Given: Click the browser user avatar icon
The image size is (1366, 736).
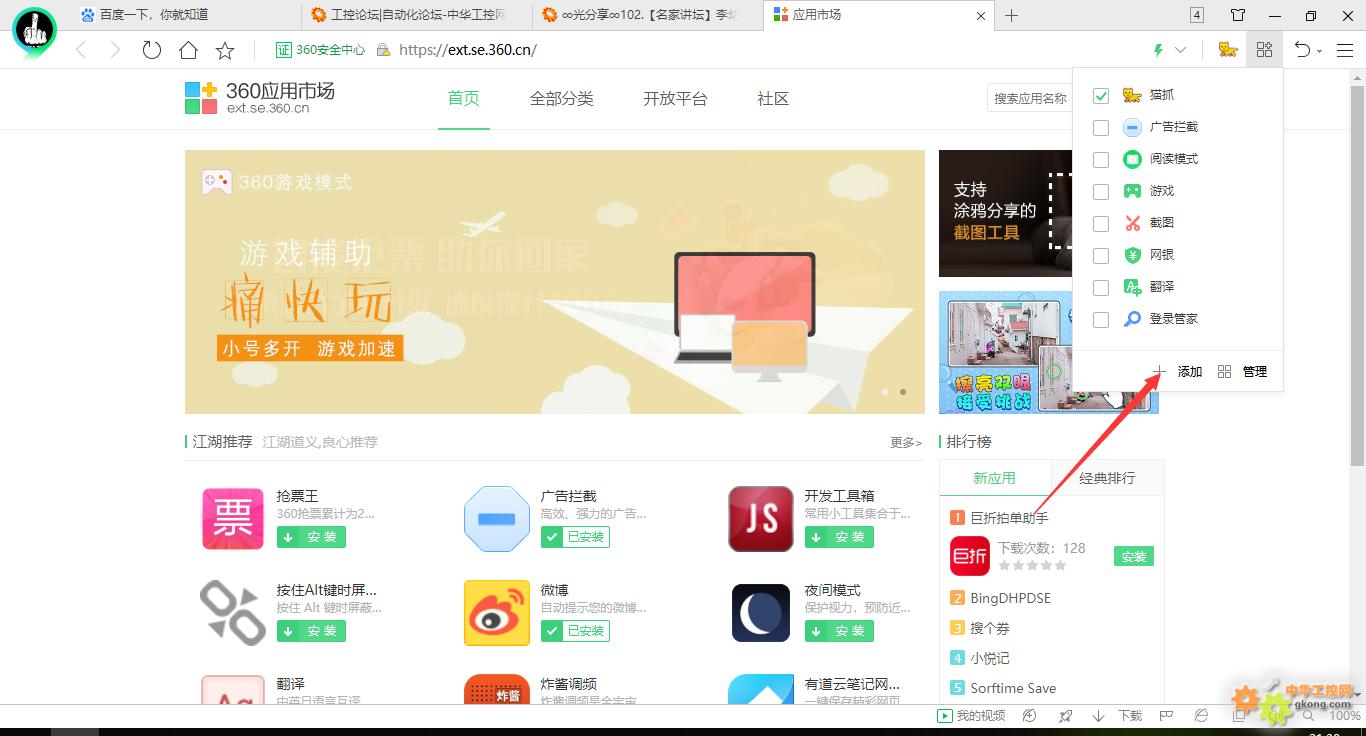Looking at the screenshot, I should point(34,33).
